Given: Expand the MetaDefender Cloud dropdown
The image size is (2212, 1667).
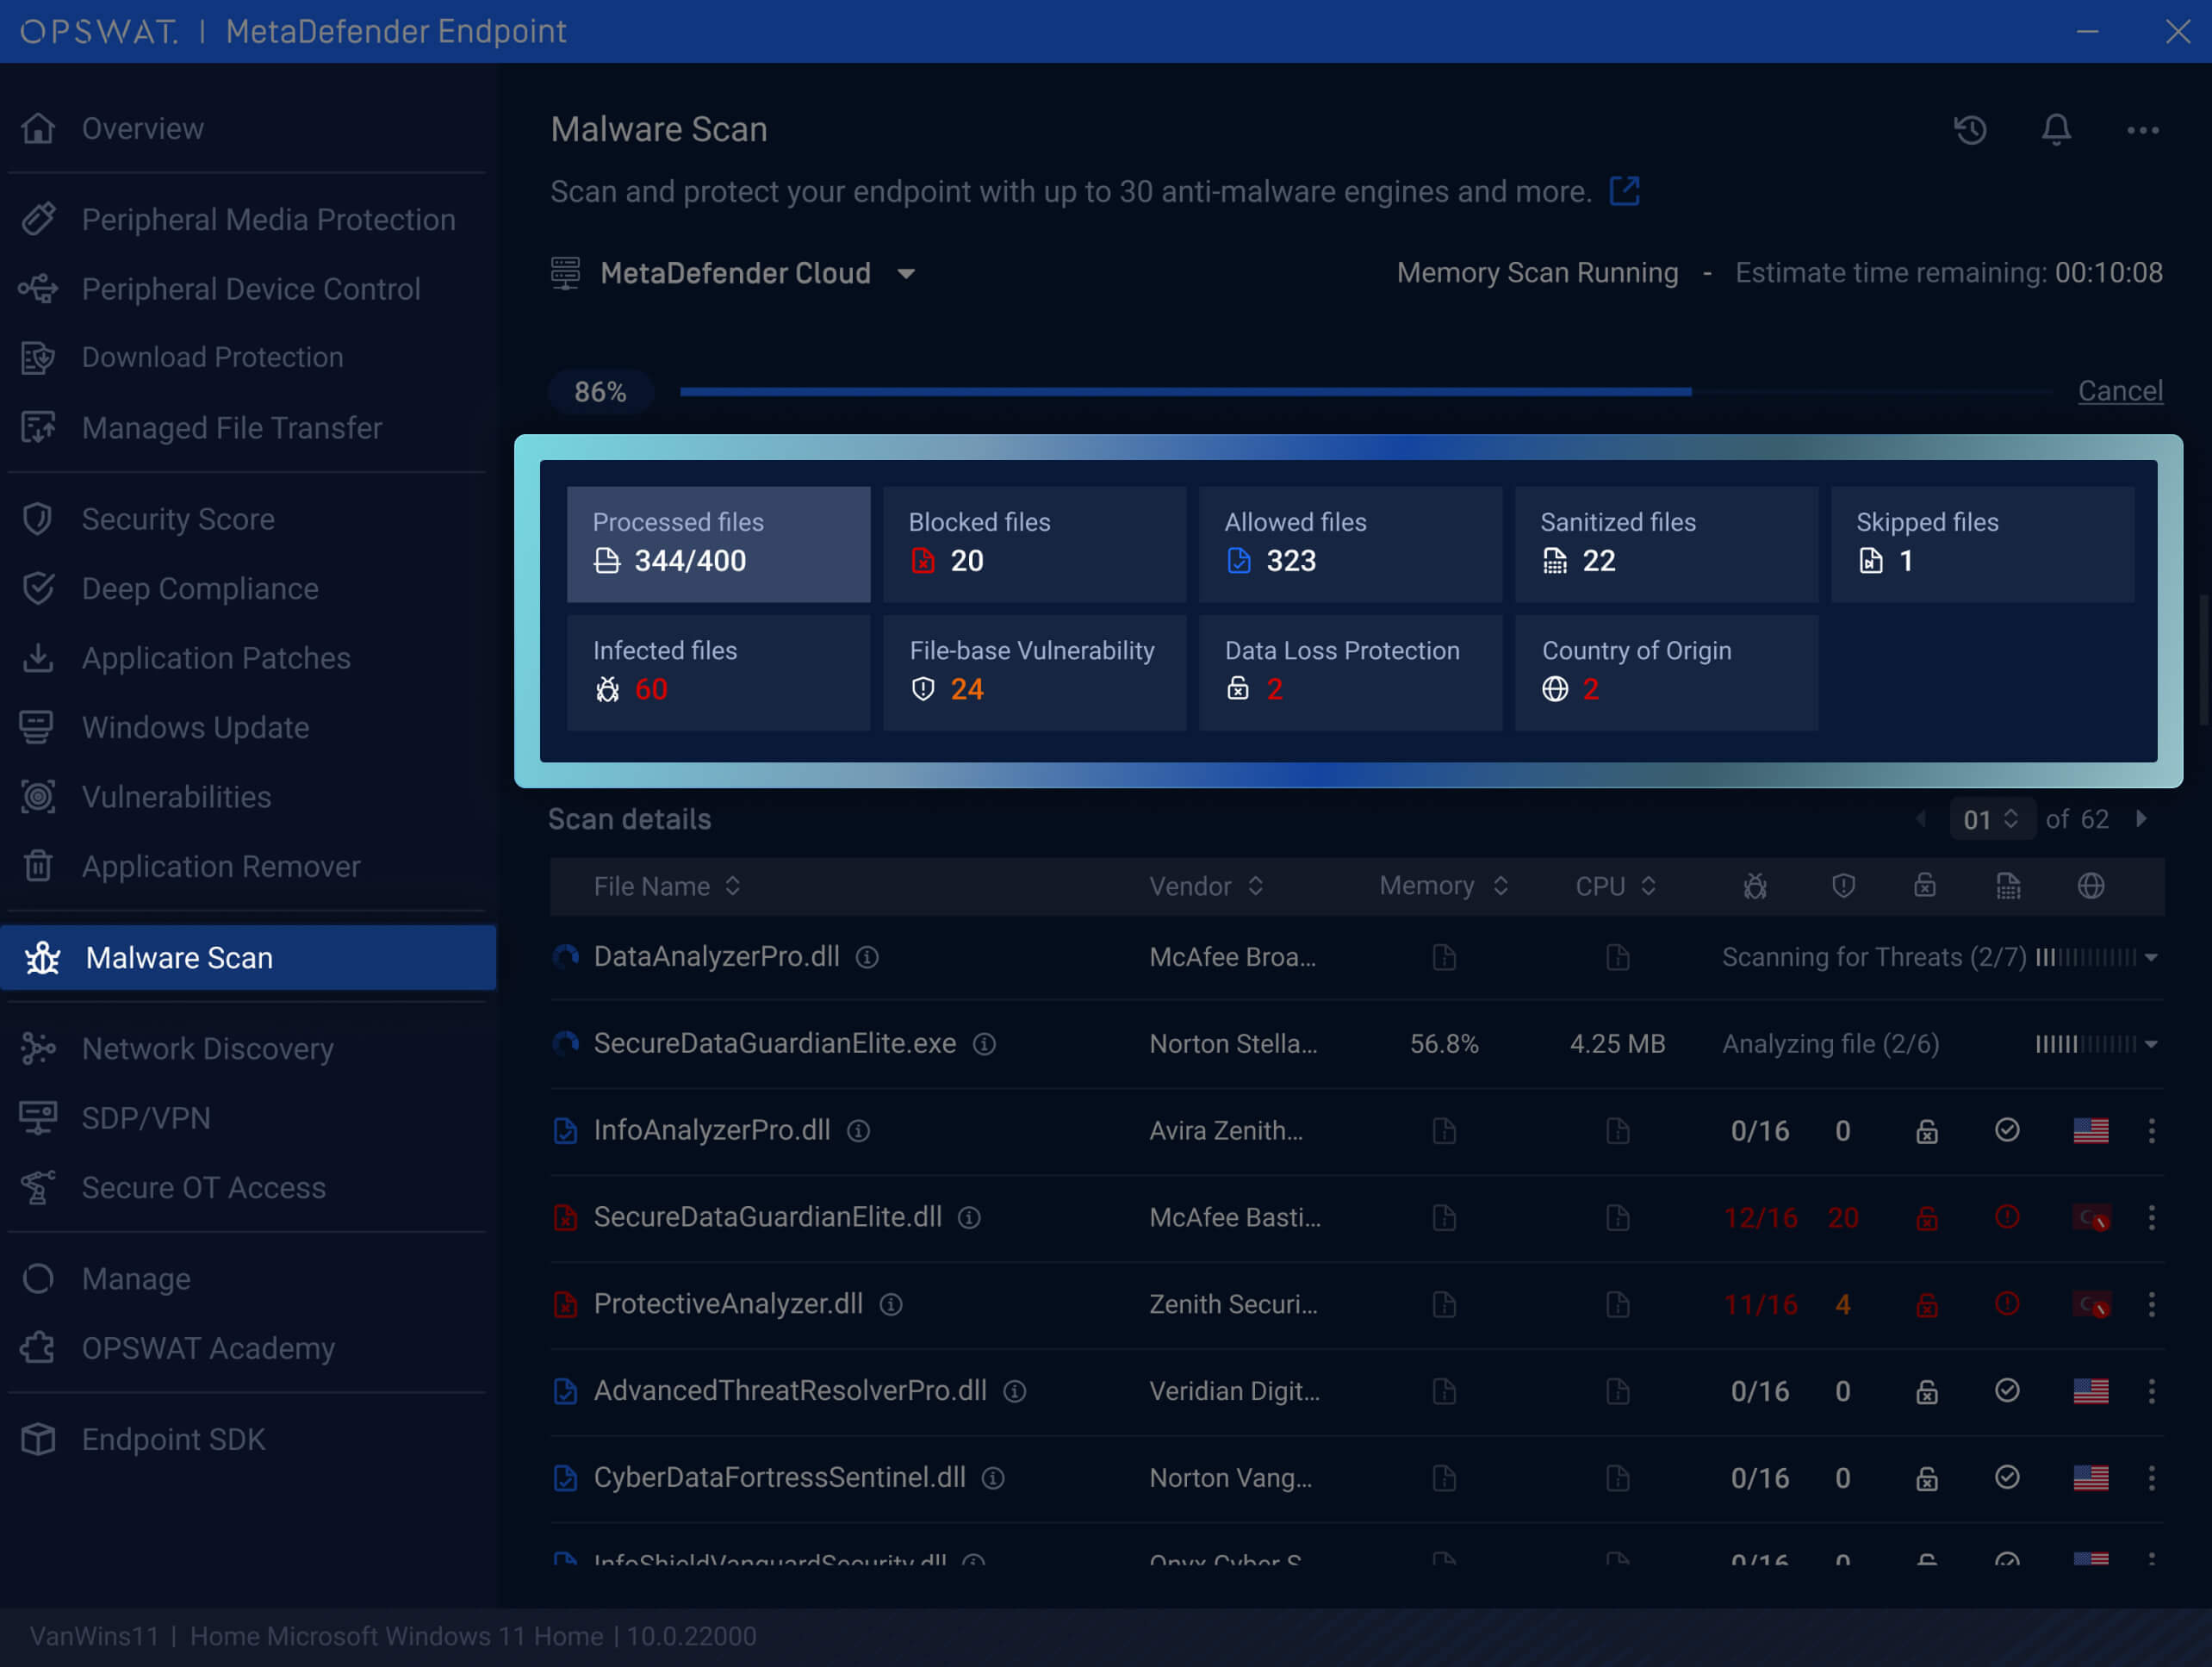Looking at the screenshot, I should 906,274.
